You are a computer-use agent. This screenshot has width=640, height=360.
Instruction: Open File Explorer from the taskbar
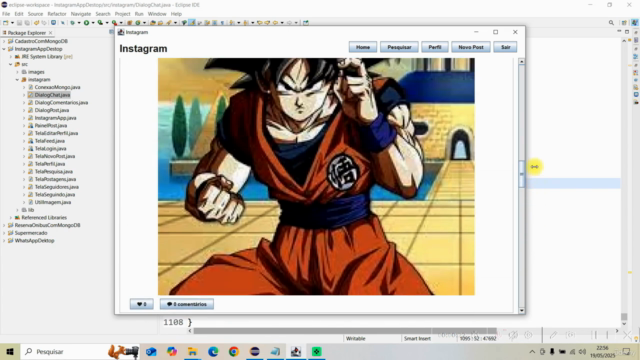click(x=192, y=351)
